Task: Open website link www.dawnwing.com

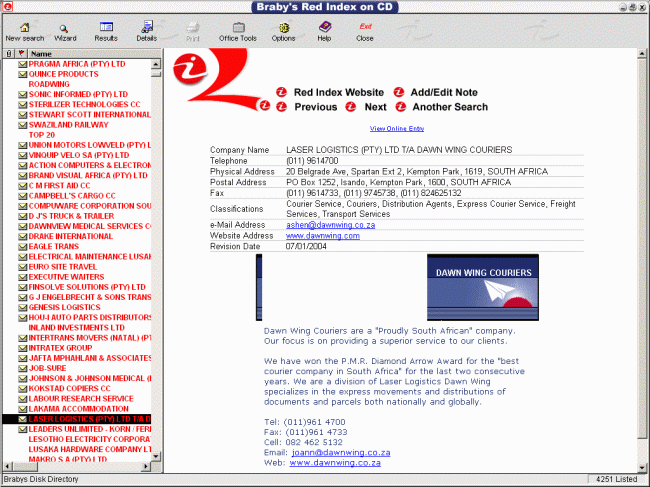Action: 323,235
